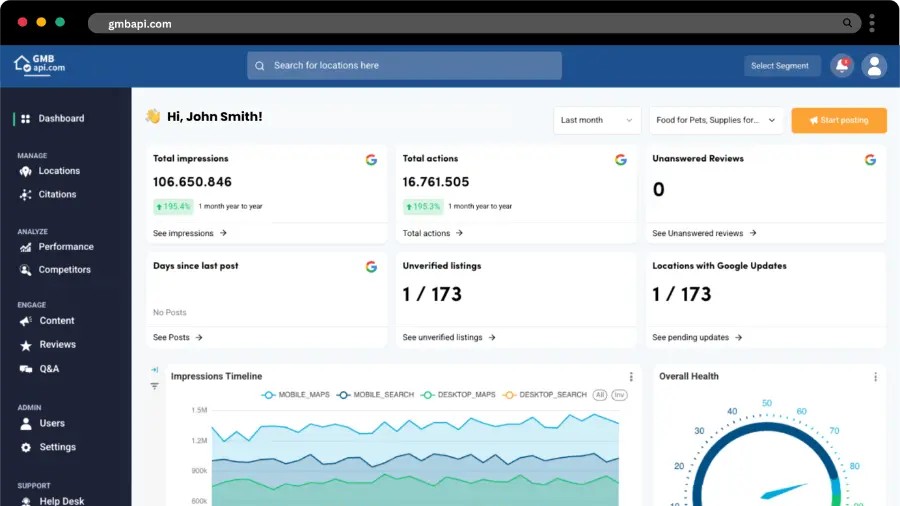
Task: Open the user profile avatar
Action: (x=874, y=66)
